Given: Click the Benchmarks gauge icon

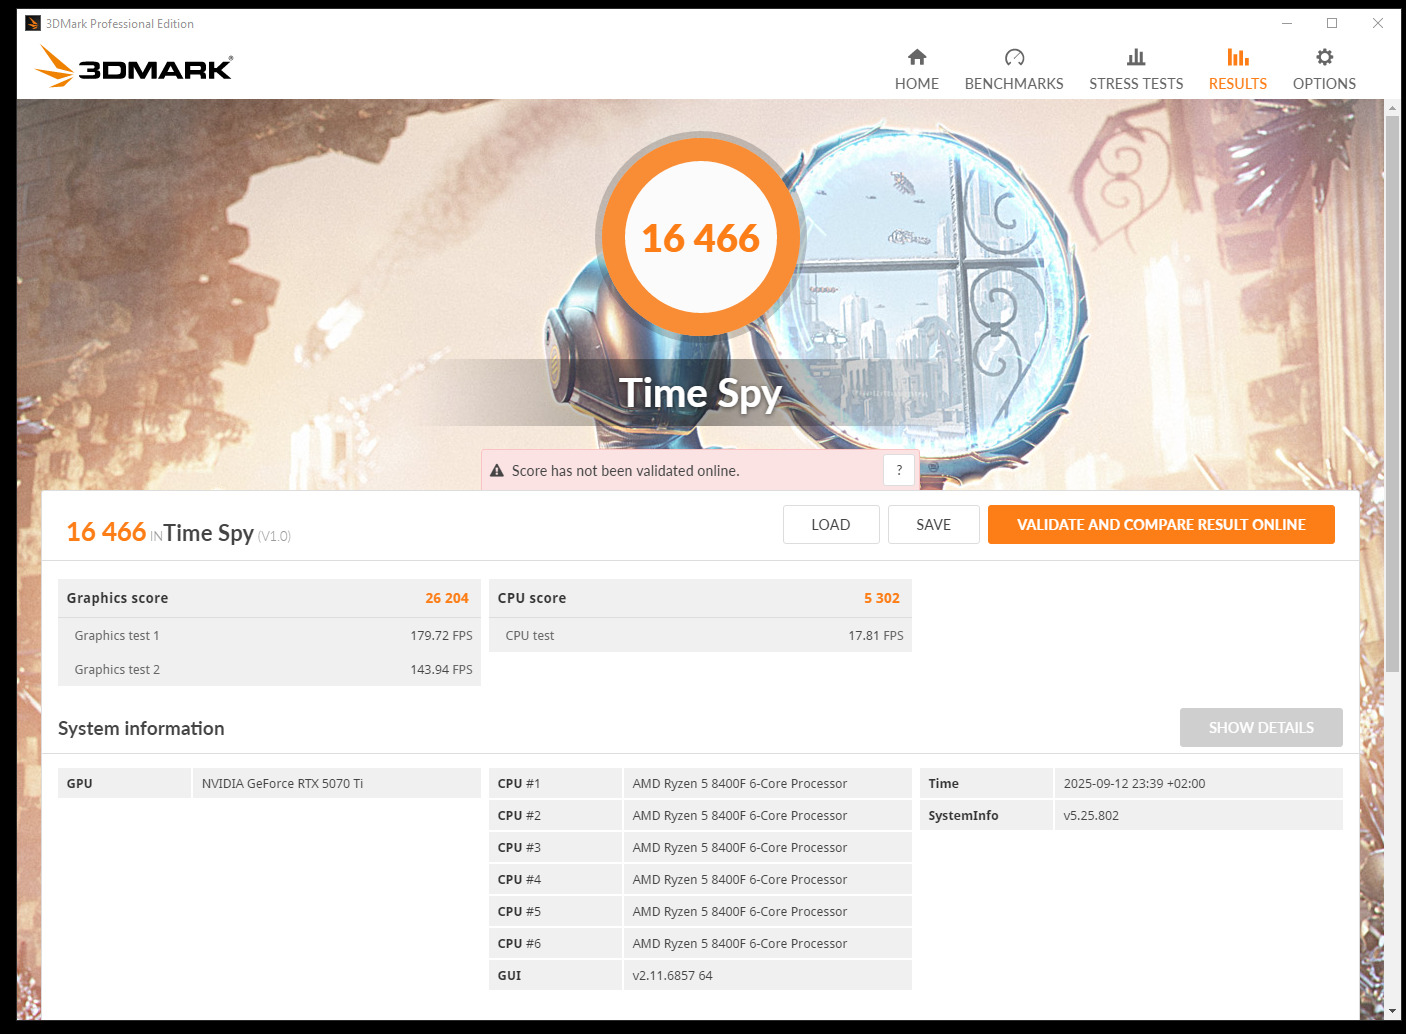Looking at the screenshot, I should click(1014, 57).
